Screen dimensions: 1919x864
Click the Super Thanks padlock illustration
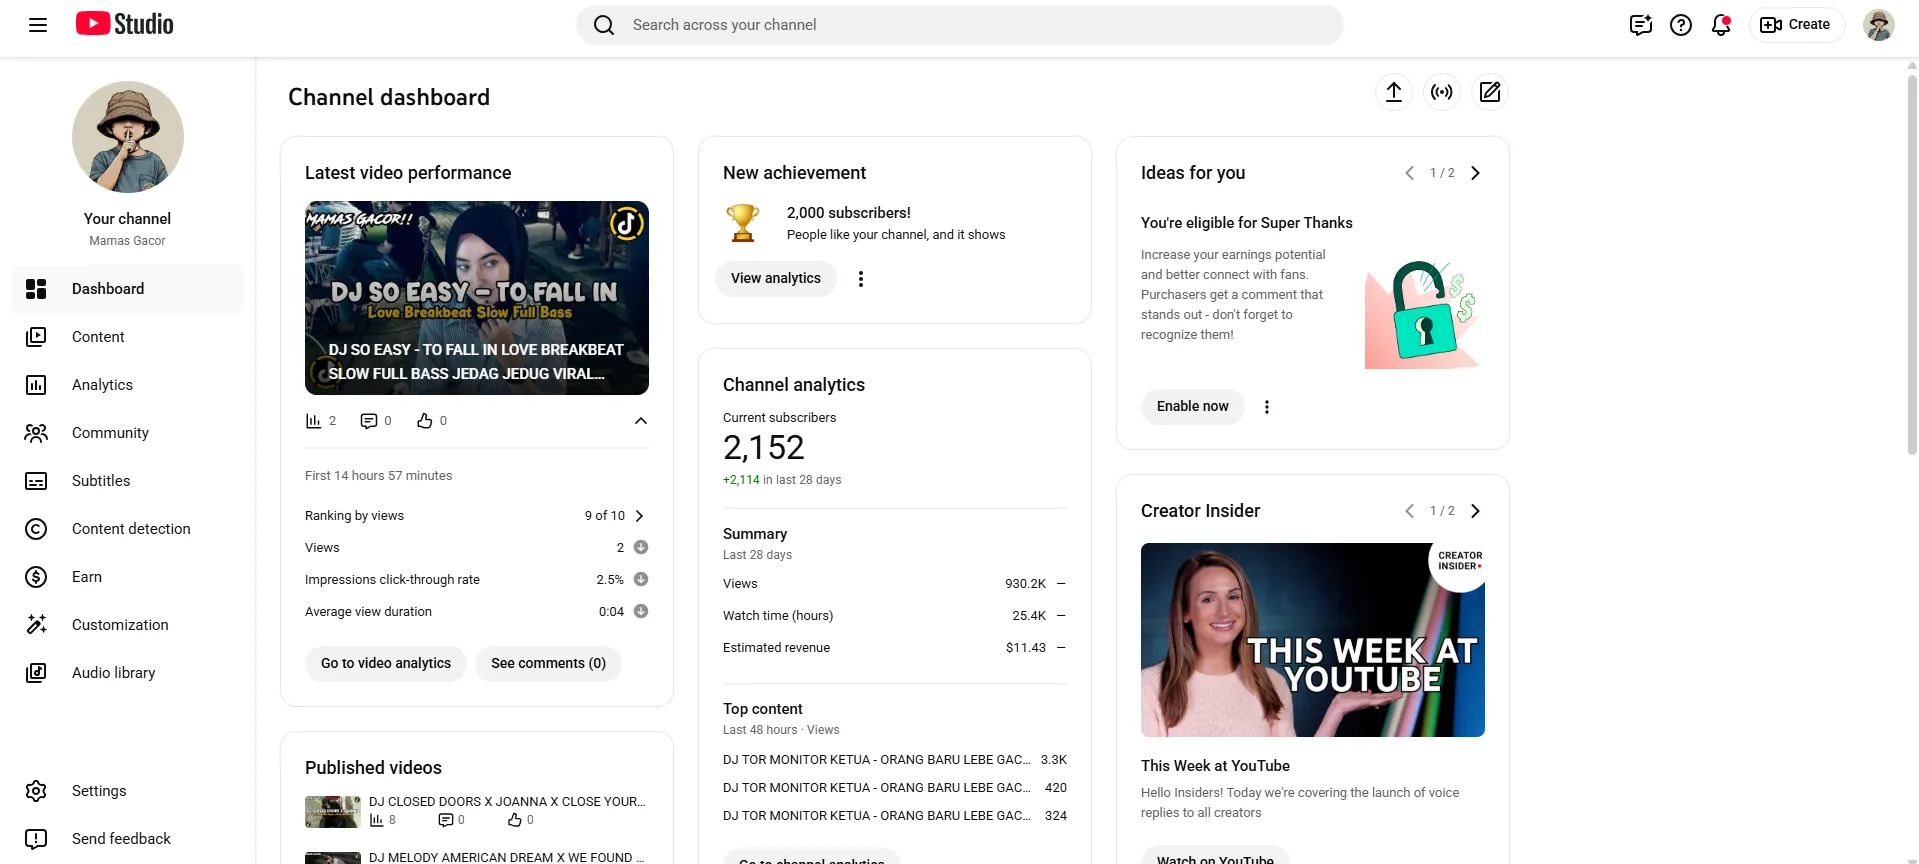1422,314
